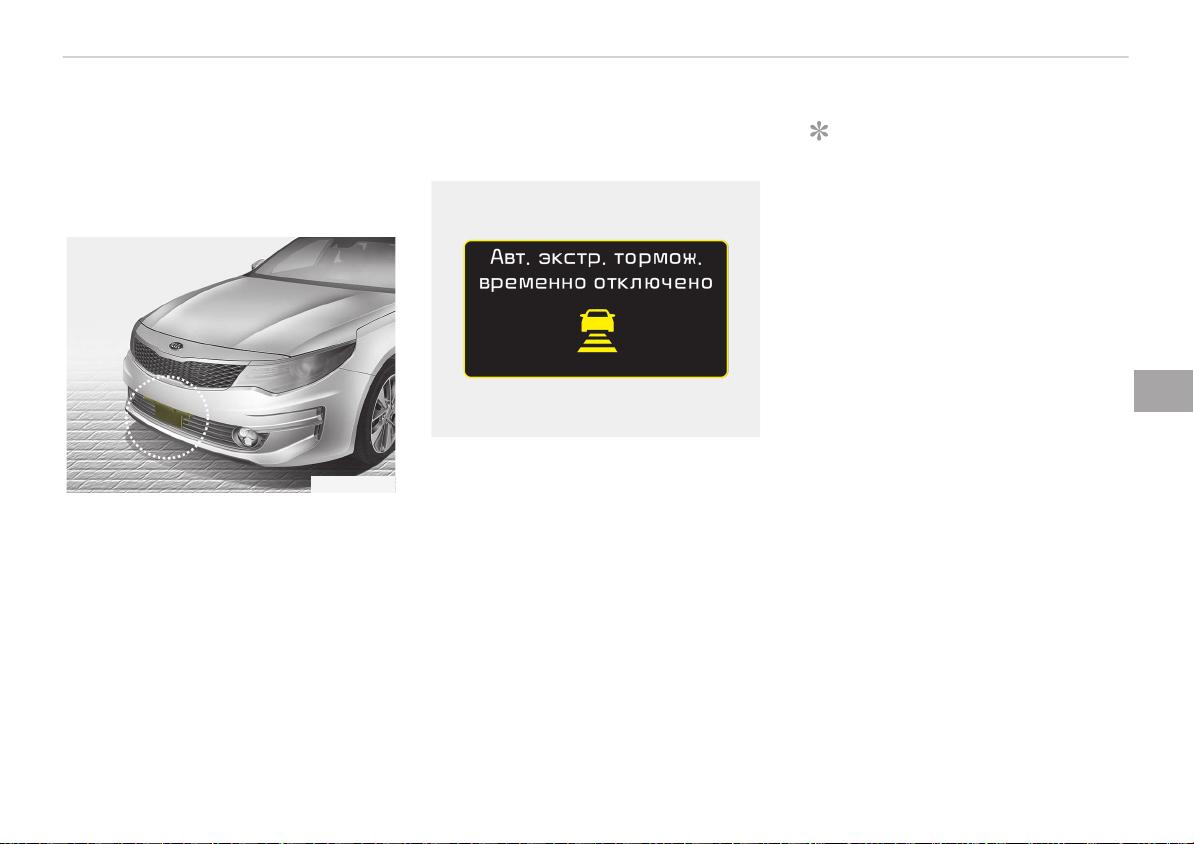Viewport: 1194px width, 844px height.
Task: Click the text "временно отключено"
Action: click(595, 283)
